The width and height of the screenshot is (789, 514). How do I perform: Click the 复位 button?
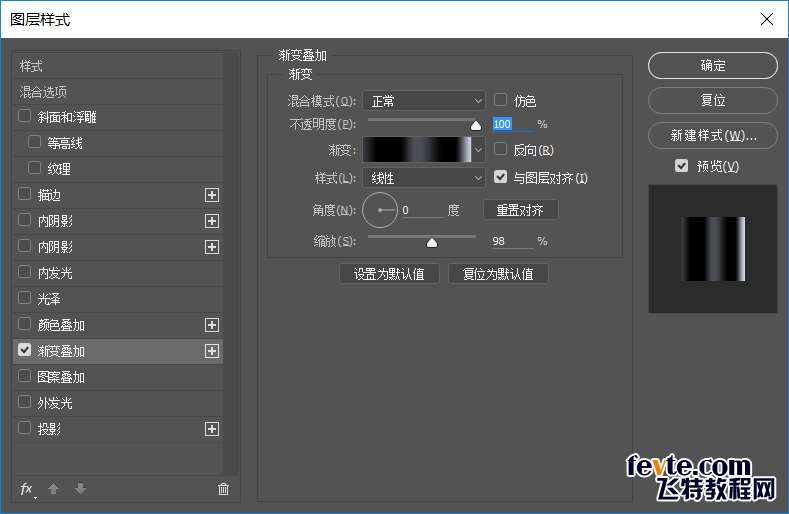(713, 100)
